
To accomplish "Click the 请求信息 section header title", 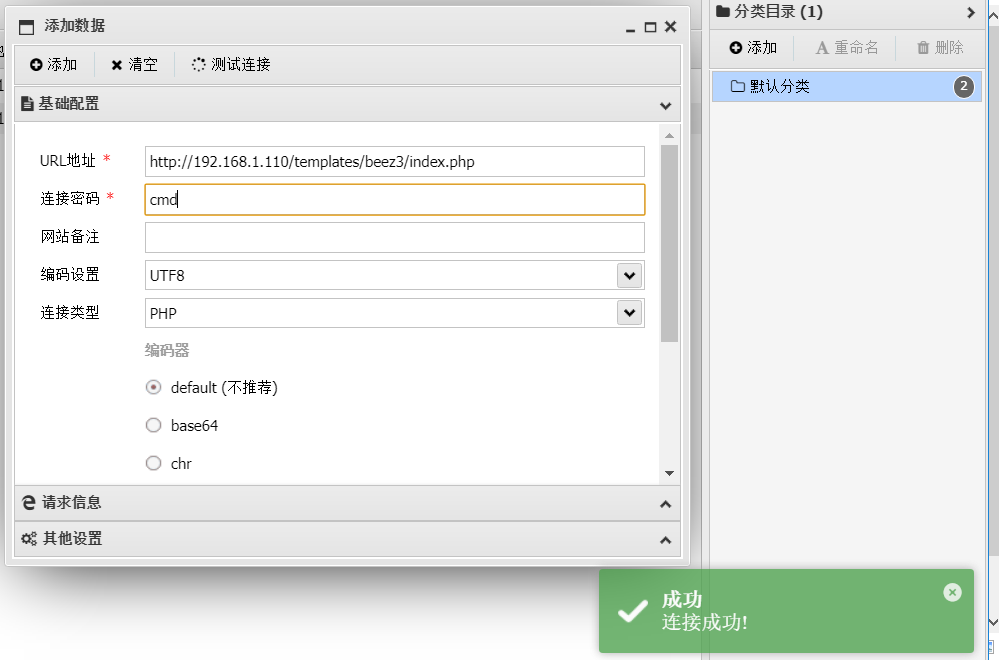I will point(71,503).
